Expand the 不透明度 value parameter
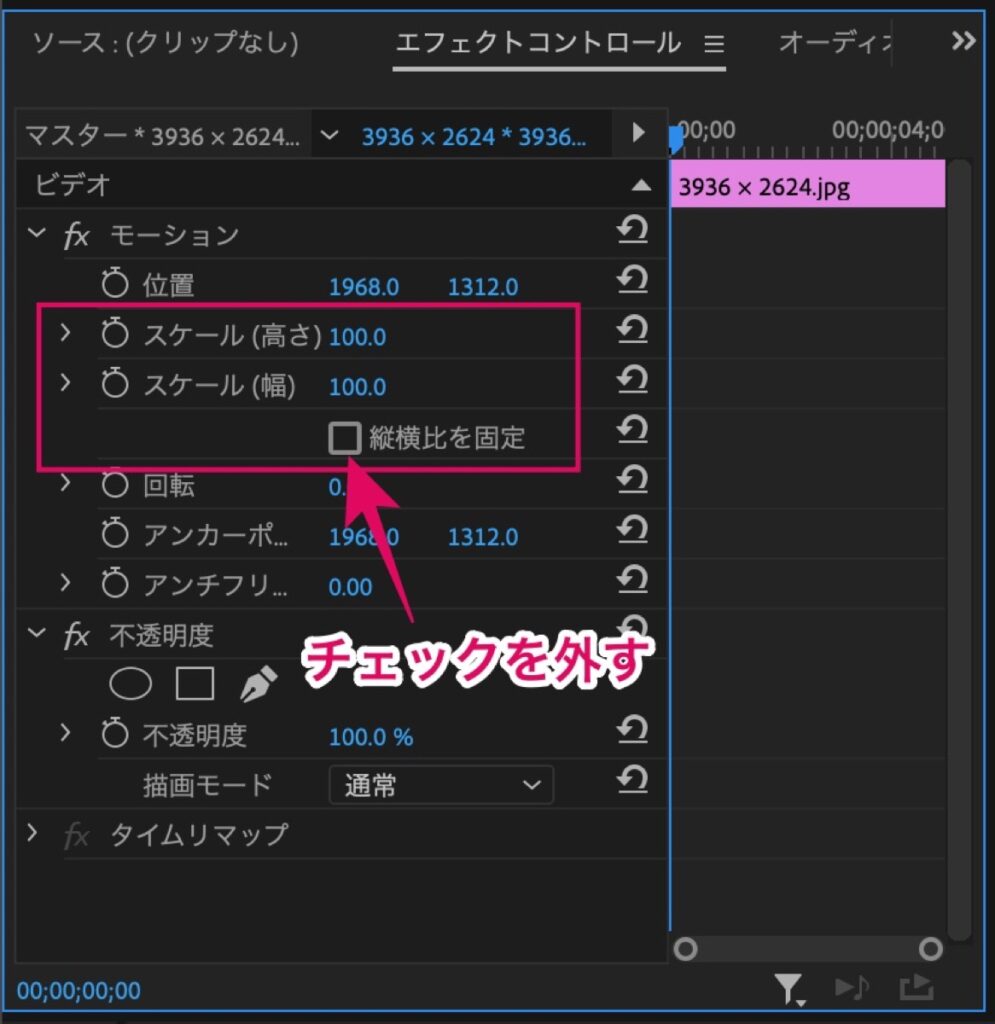This screenshot has width=995, height=1024. 65,733
